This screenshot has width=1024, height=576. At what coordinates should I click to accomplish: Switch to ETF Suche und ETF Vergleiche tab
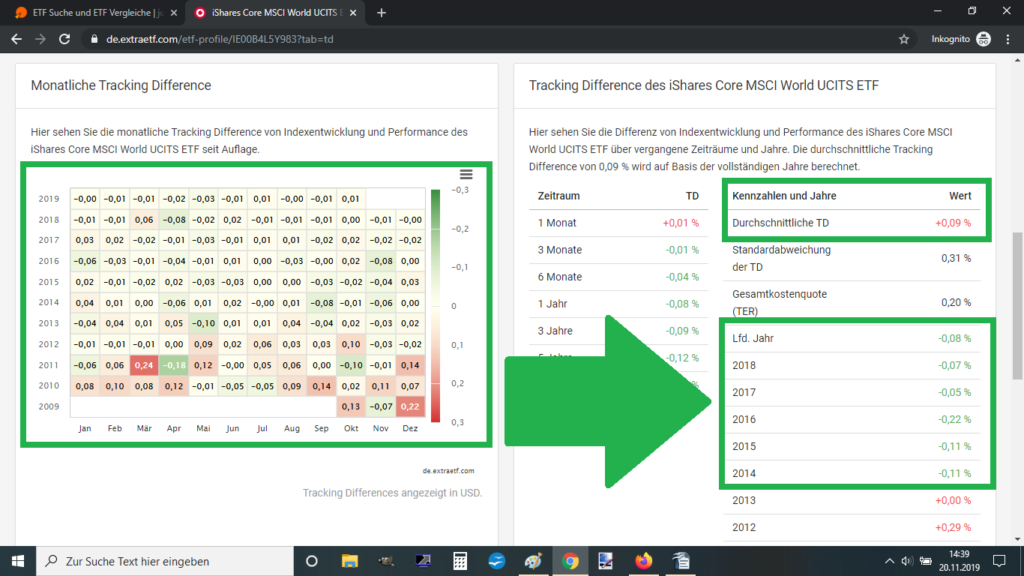[x=96, y=12]
